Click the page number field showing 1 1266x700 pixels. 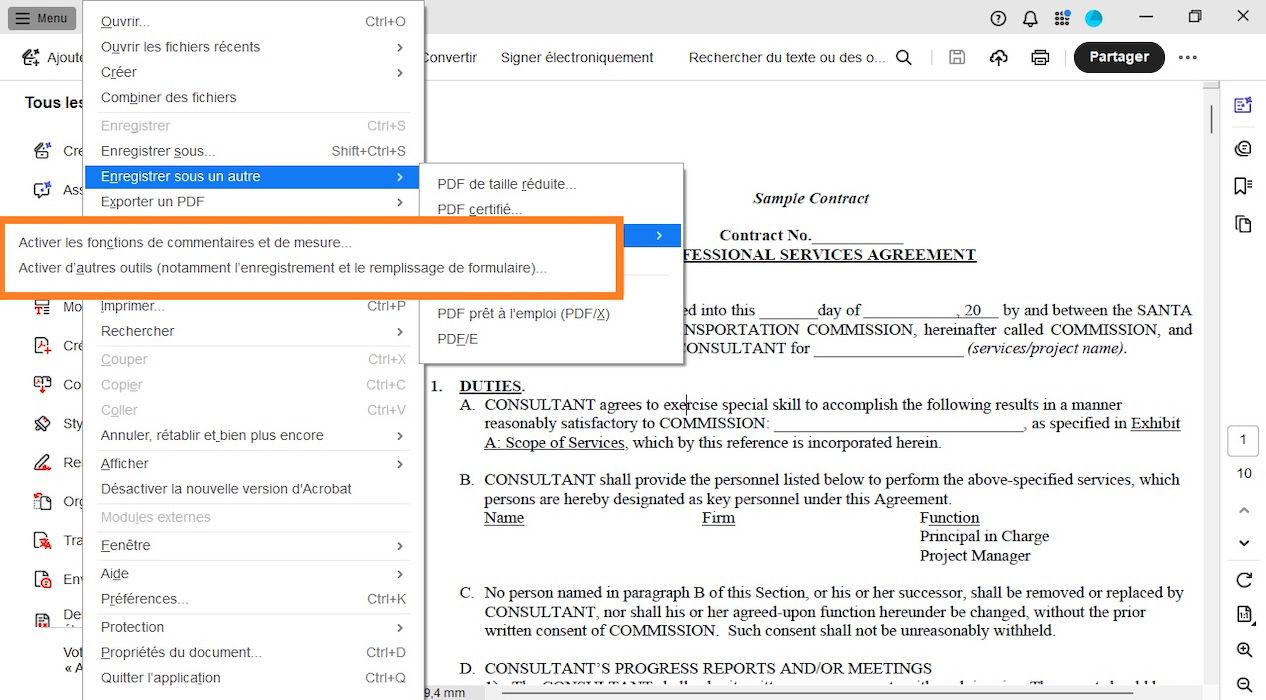(x=1243, y=440)
